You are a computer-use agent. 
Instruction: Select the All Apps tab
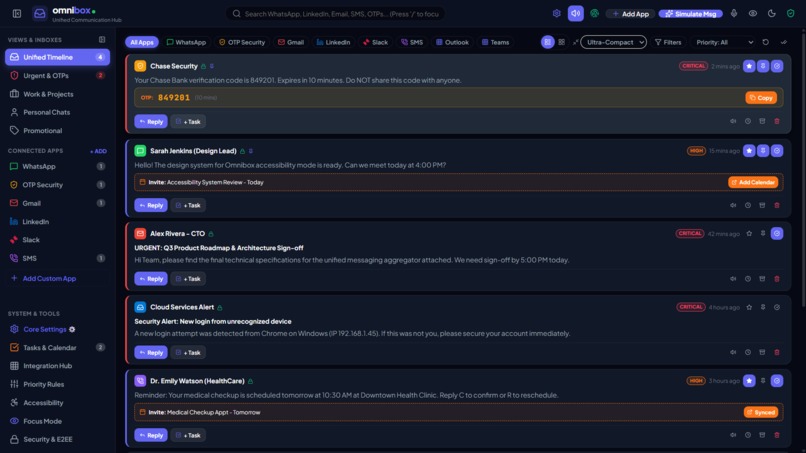coord(142,42)
